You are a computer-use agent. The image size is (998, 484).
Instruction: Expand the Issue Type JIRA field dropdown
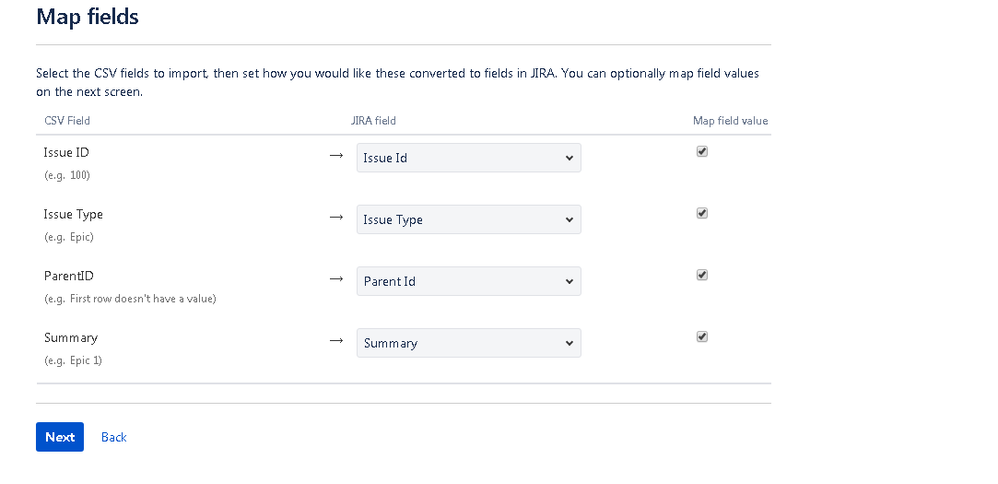click(468, 220)
